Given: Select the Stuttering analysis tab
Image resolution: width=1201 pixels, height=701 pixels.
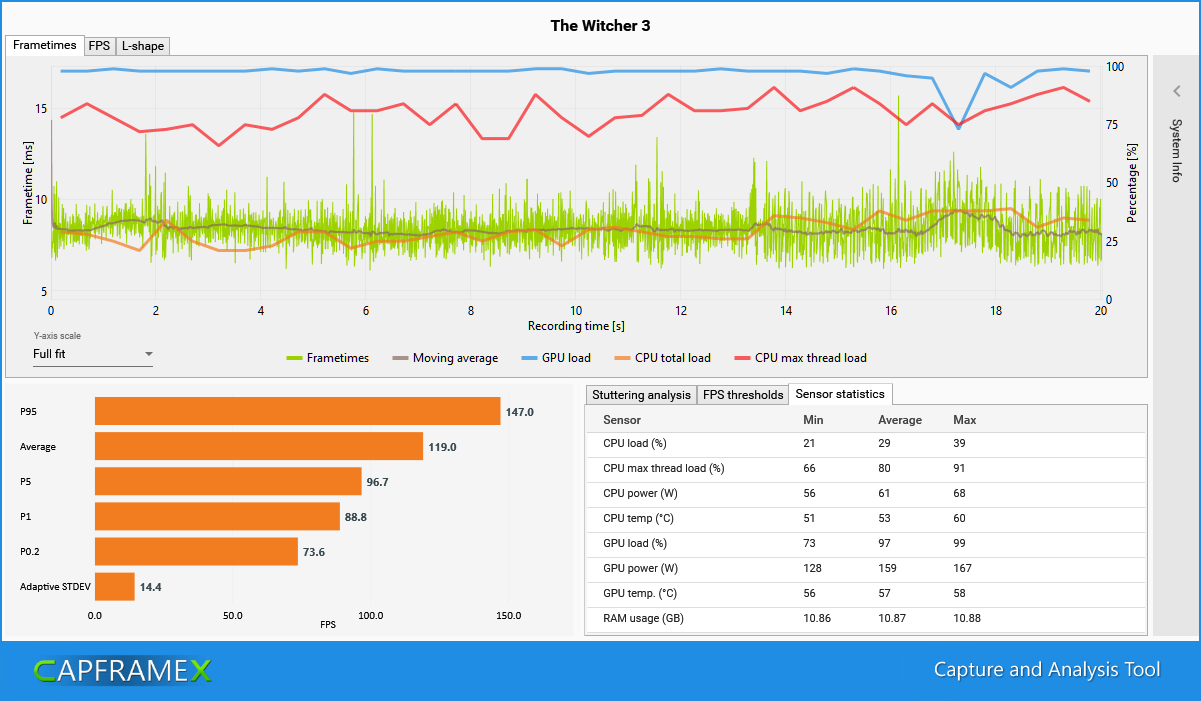Looking at the screenshot, I should pos(641,395).
